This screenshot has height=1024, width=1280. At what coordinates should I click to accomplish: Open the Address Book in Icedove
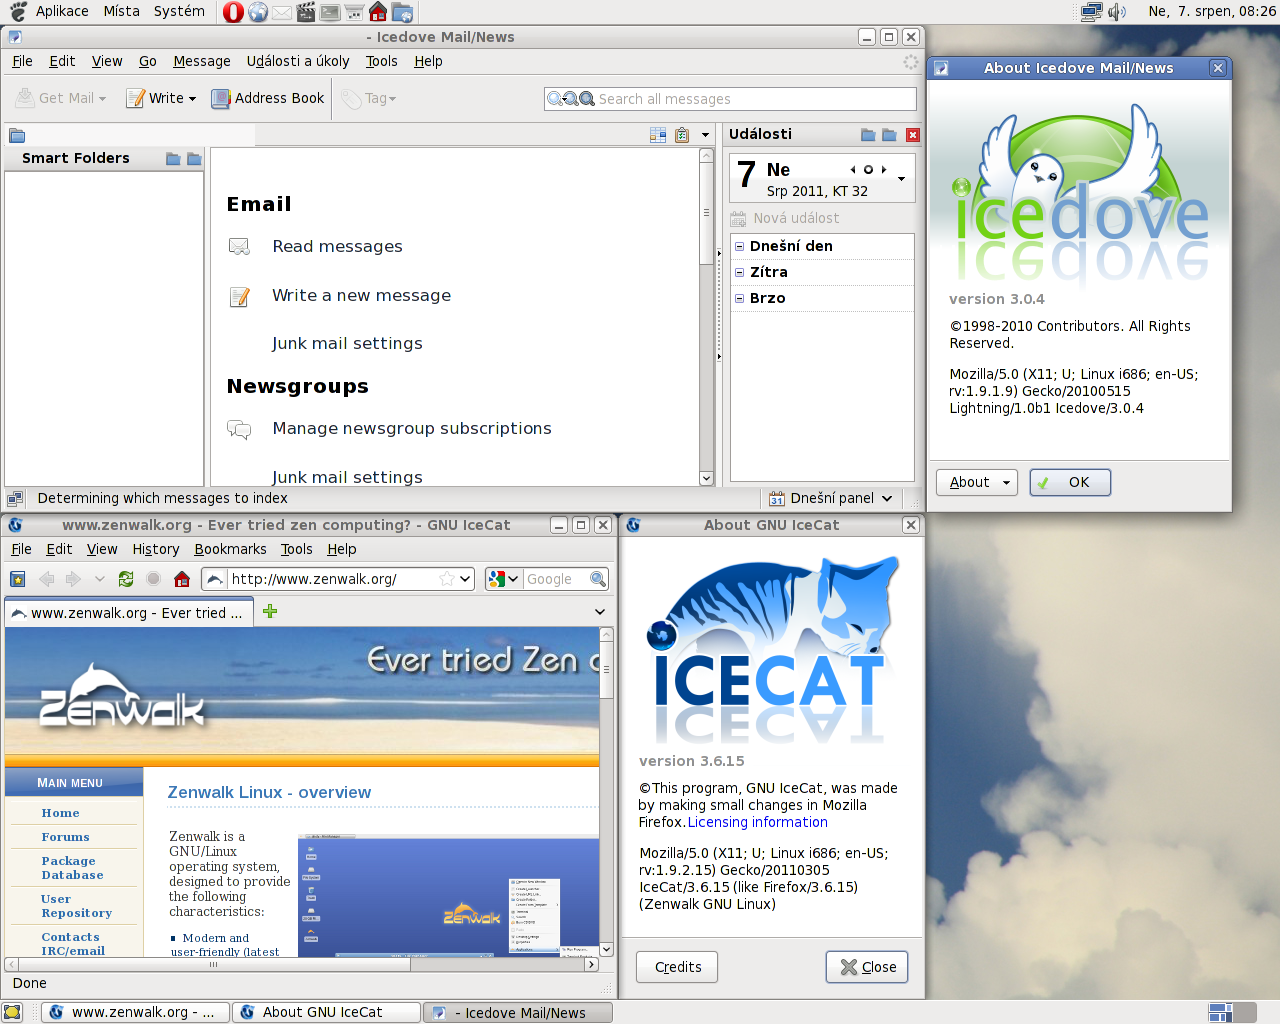pyautogui.click(x=268, y=98)
